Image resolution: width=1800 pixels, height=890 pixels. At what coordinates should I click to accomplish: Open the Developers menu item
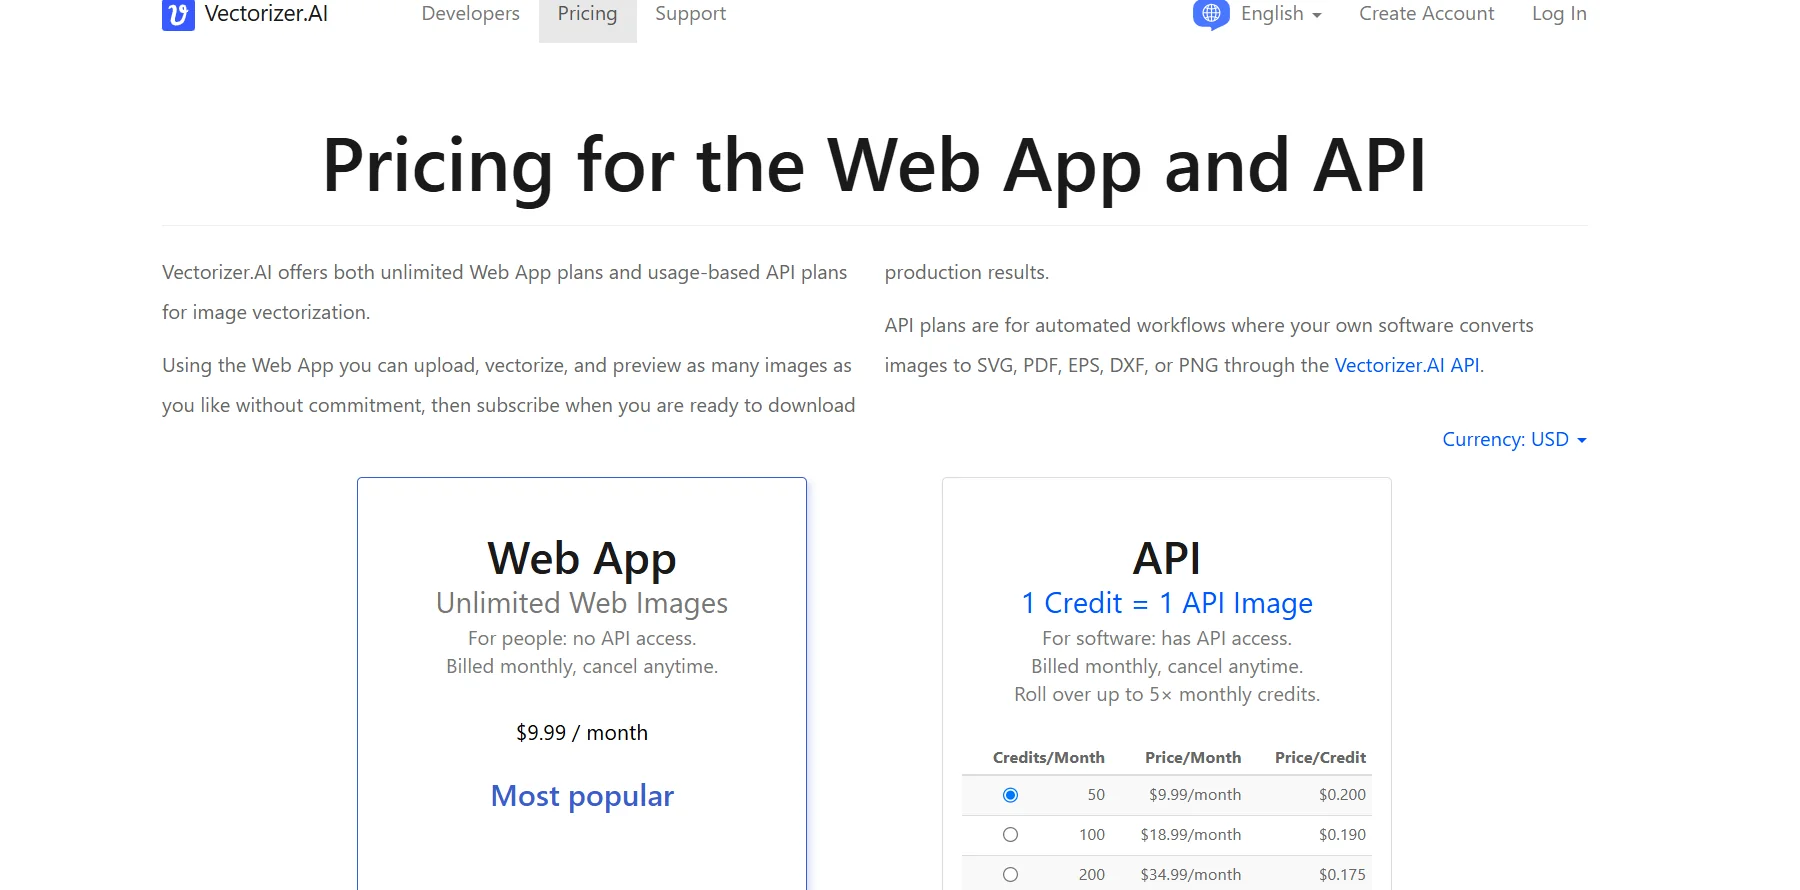tap(470, 14)
